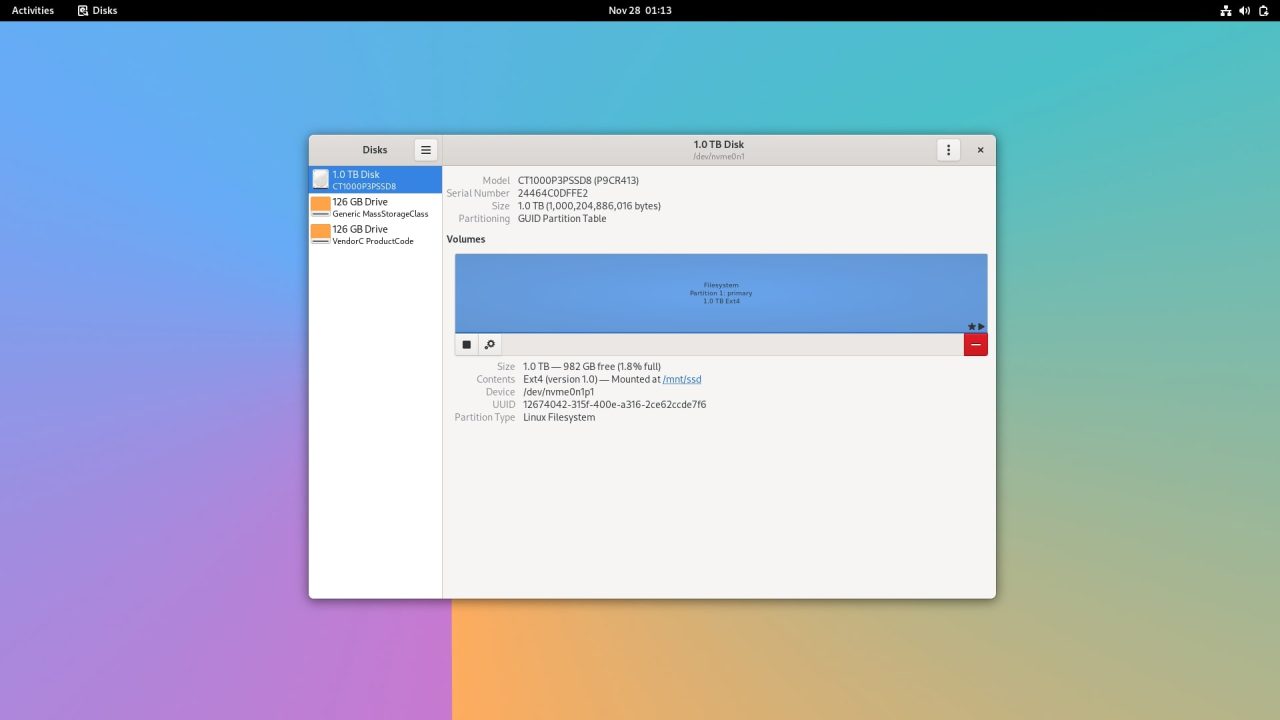Select Partition 1 in the volumes map
The width and height of the screenshot is (1280, 720).
720,292
